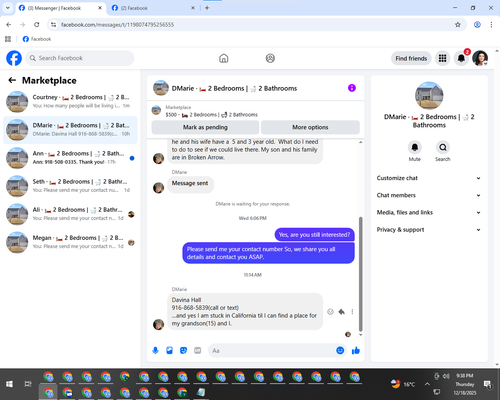Click More options button
Viewport: 500px width, 400px height.
tap(310, 127)
